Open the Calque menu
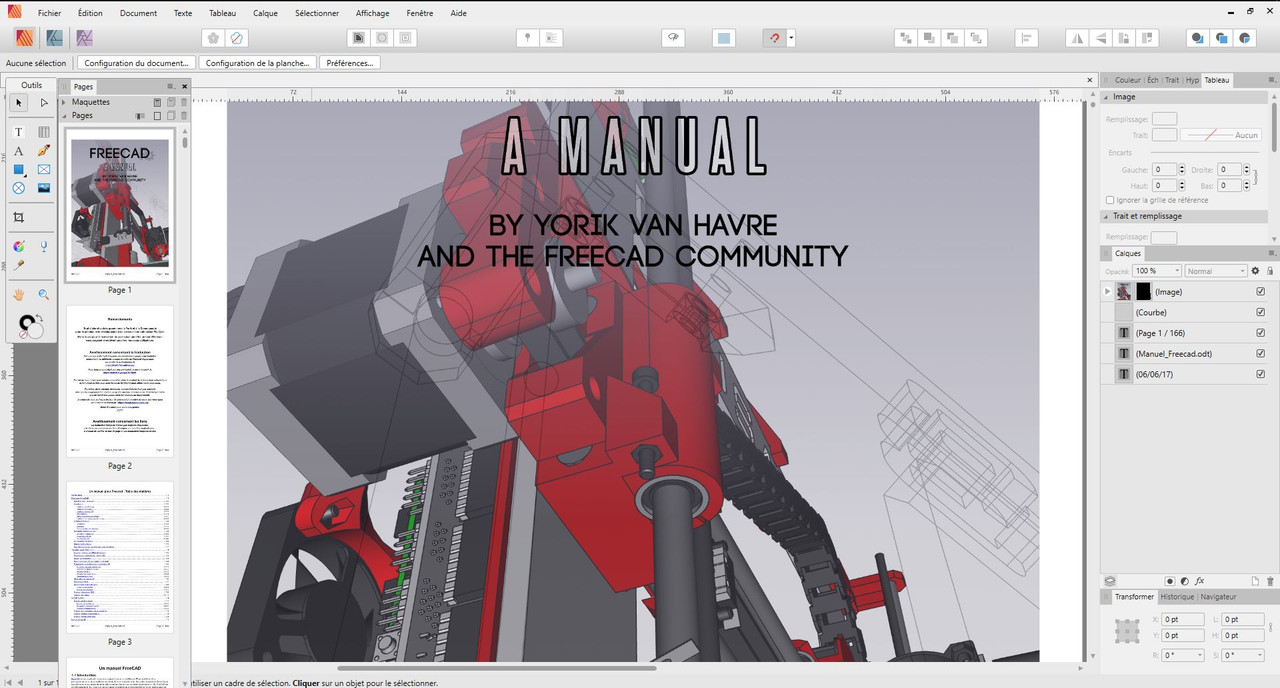The image size is (1280, 688). (x=265, y=13)
